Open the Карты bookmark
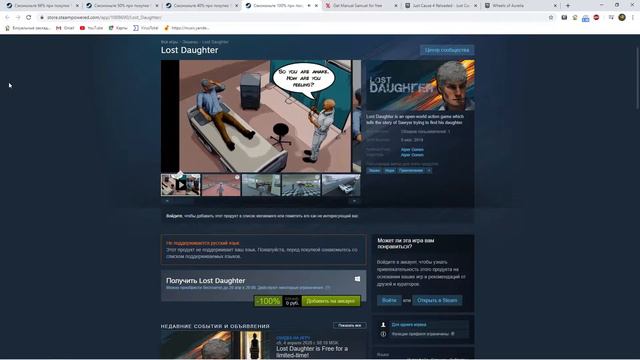 (118, 28)
